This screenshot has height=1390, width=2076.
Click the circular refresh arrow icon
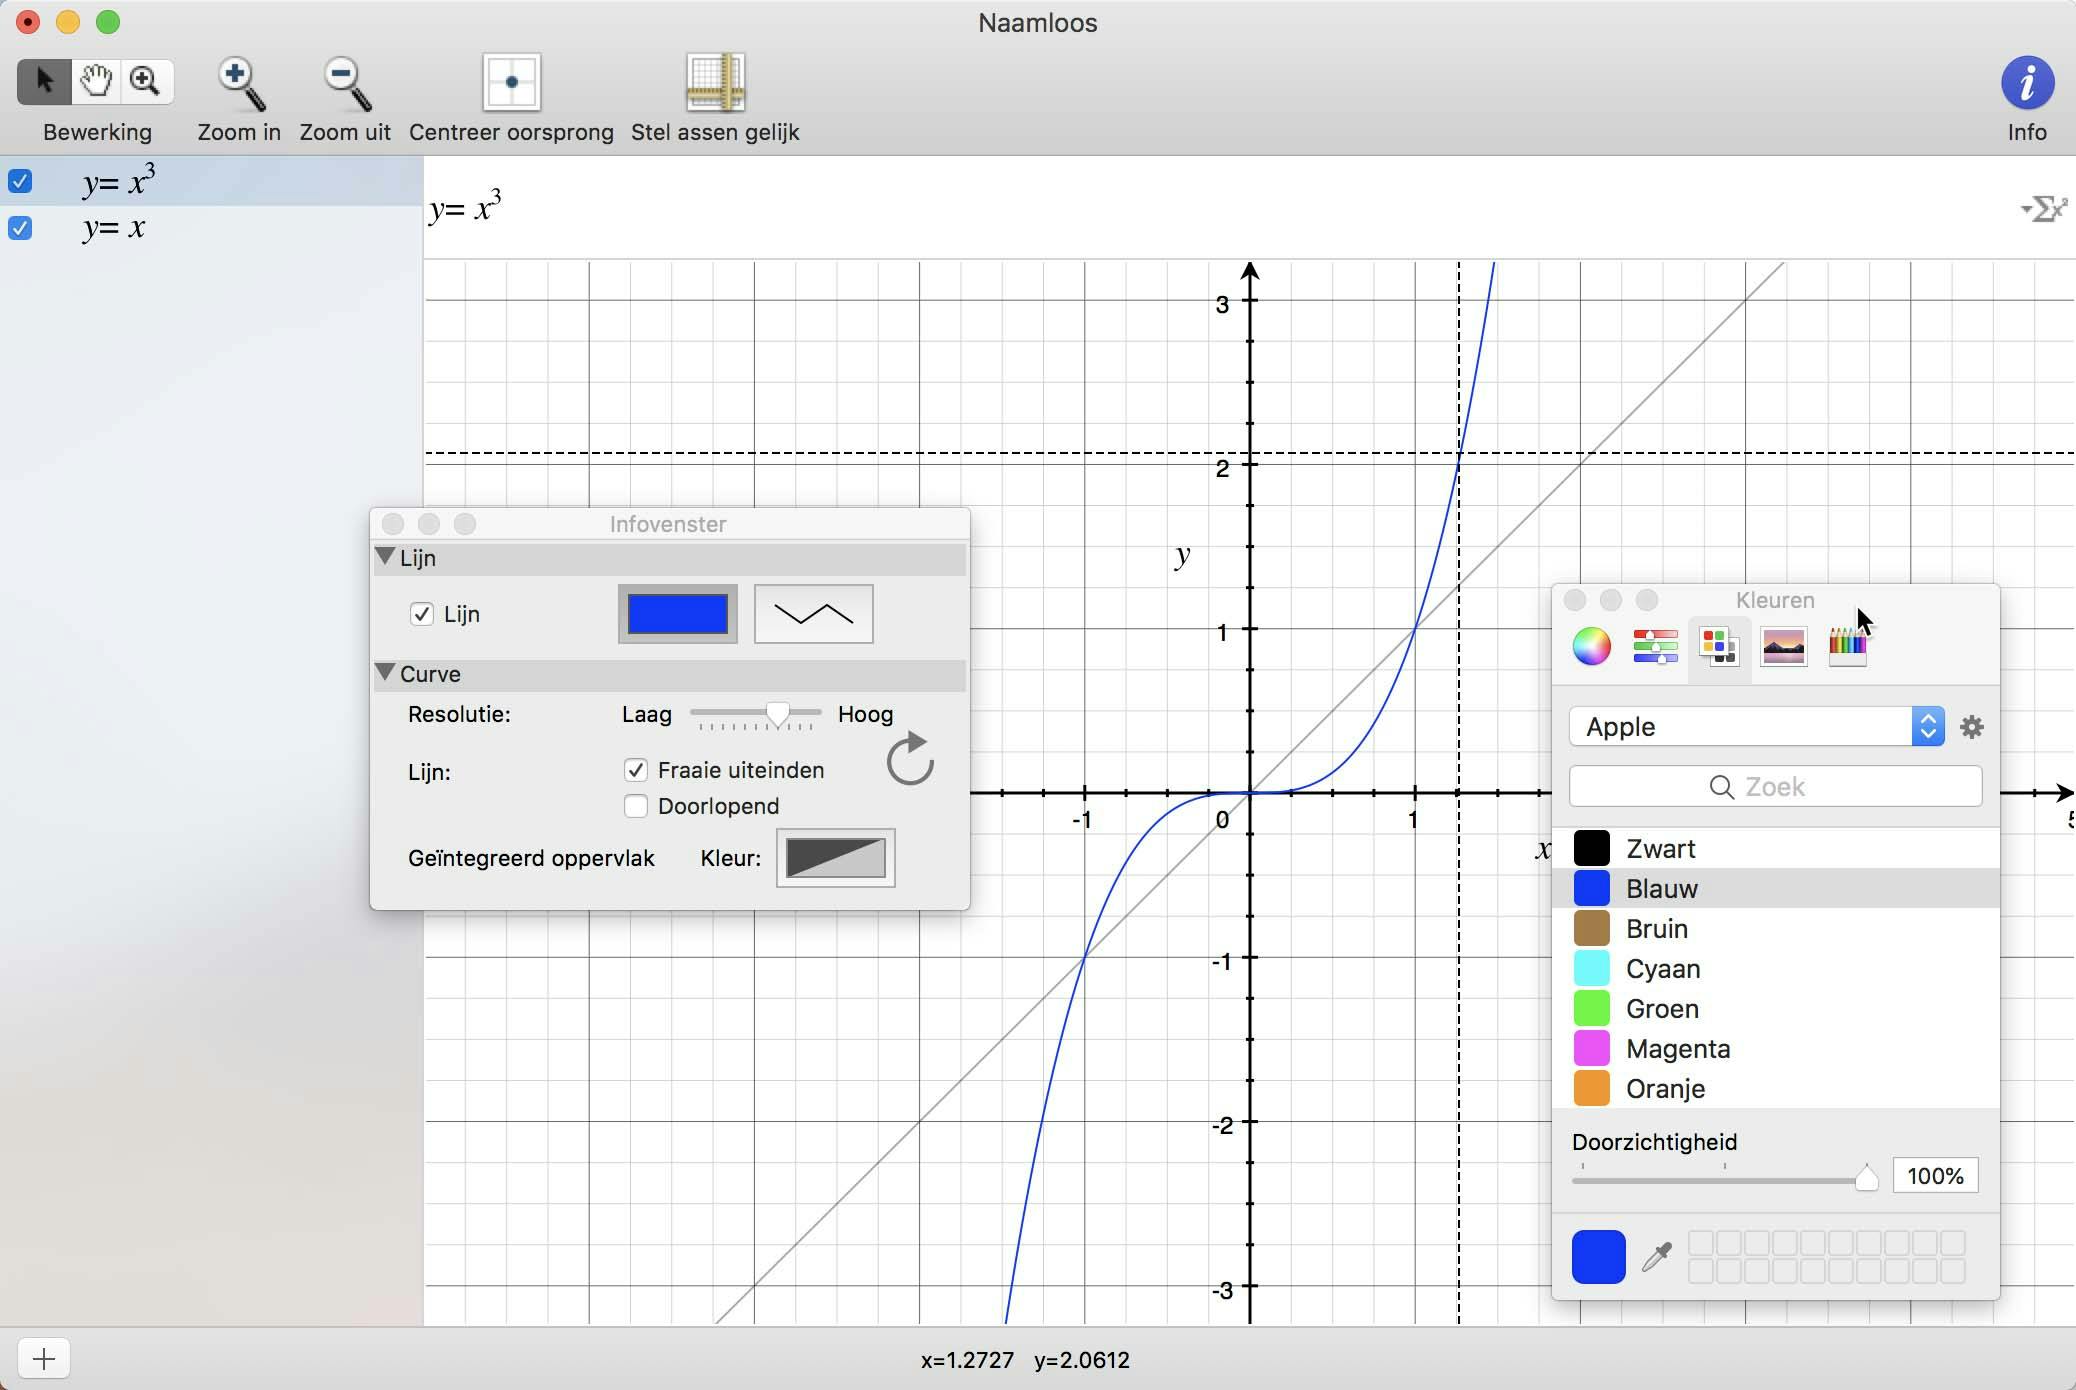coord(909,760)
